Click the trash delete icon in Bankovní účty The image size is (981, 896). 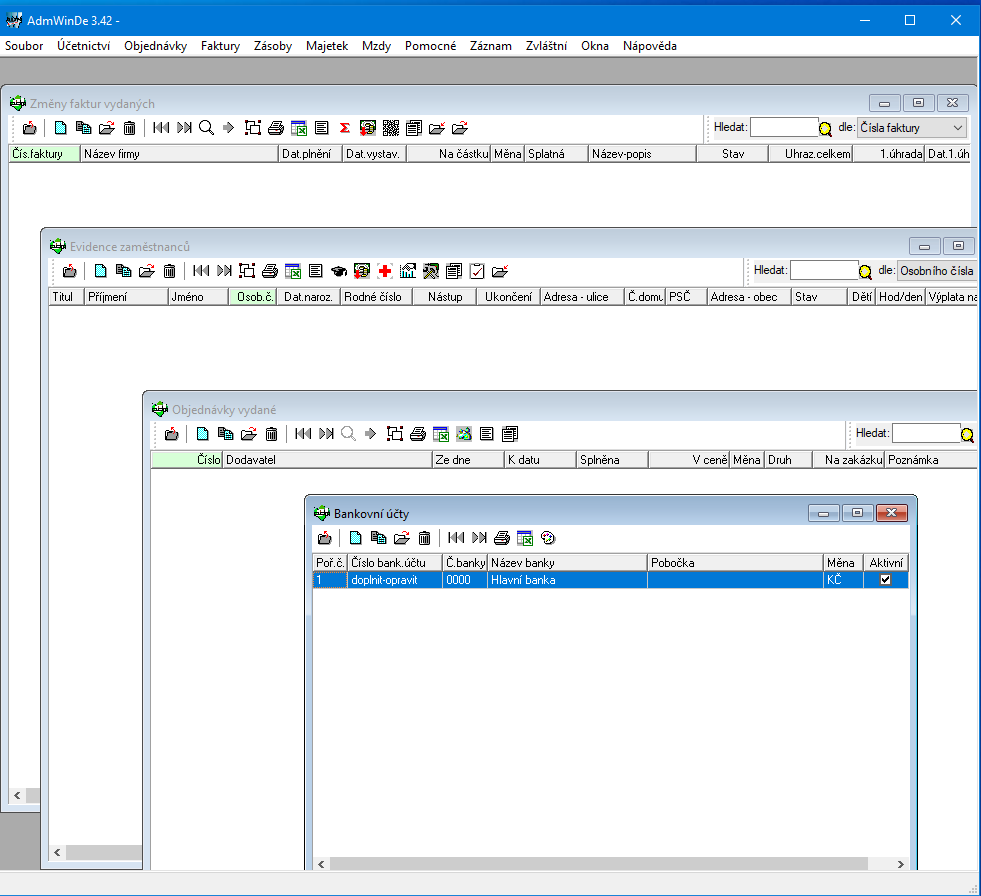tap(424, 538)
